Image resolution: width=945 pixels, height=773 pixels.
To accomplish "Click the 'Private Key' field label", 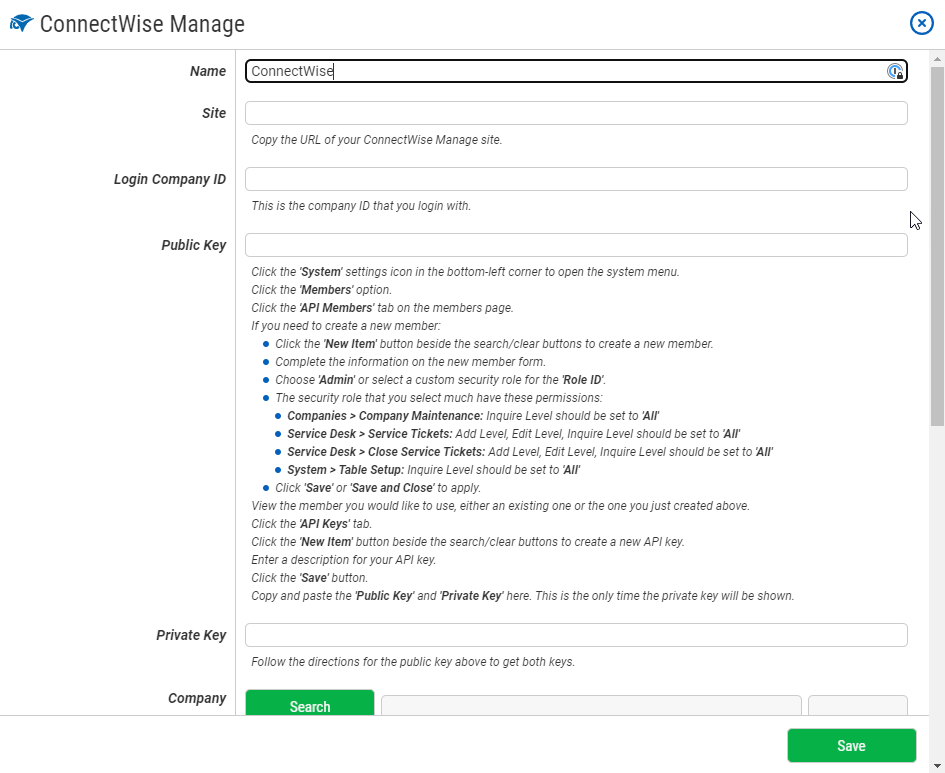I will pyautogui.click(x=191, y=635).
